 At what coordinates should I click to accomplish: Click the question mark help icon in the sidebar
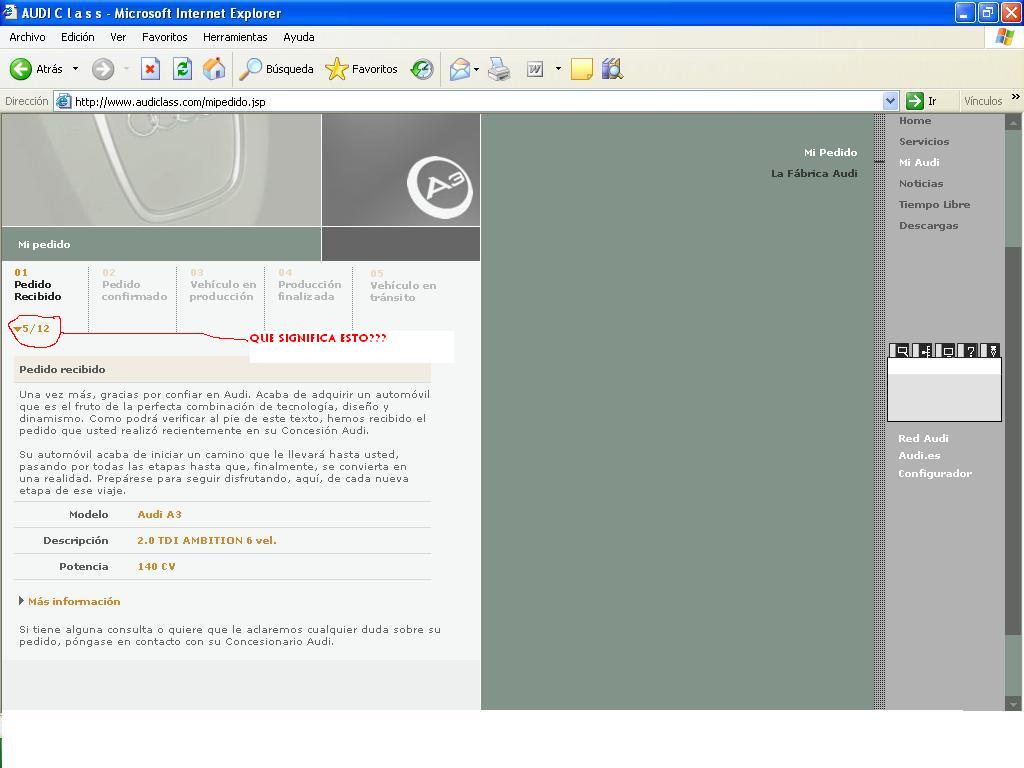[971, 351]
